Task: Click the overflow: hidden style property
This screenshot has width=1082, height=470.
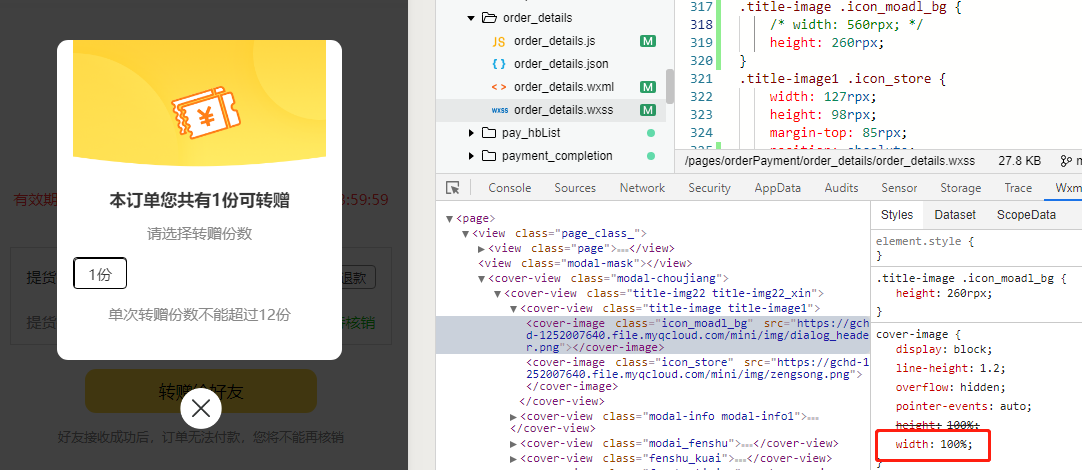Action: 951,387
